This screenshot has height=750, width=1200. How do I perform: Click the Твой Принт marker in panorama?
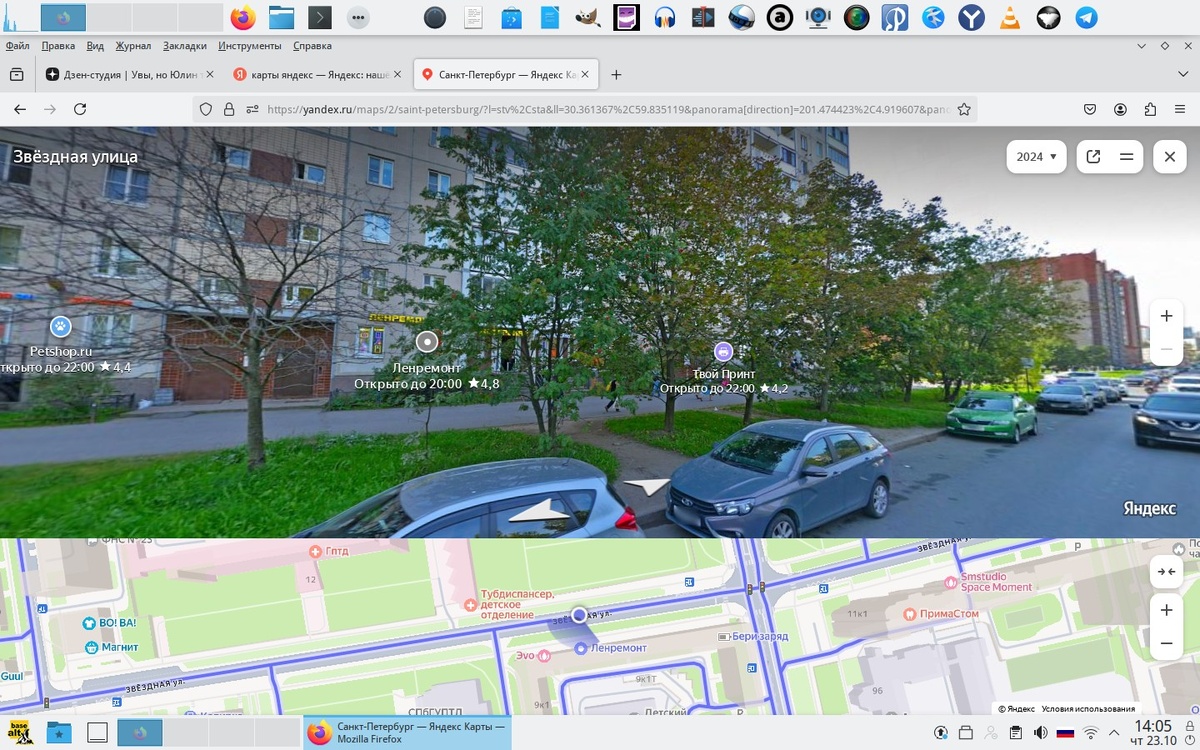point(723,351)
